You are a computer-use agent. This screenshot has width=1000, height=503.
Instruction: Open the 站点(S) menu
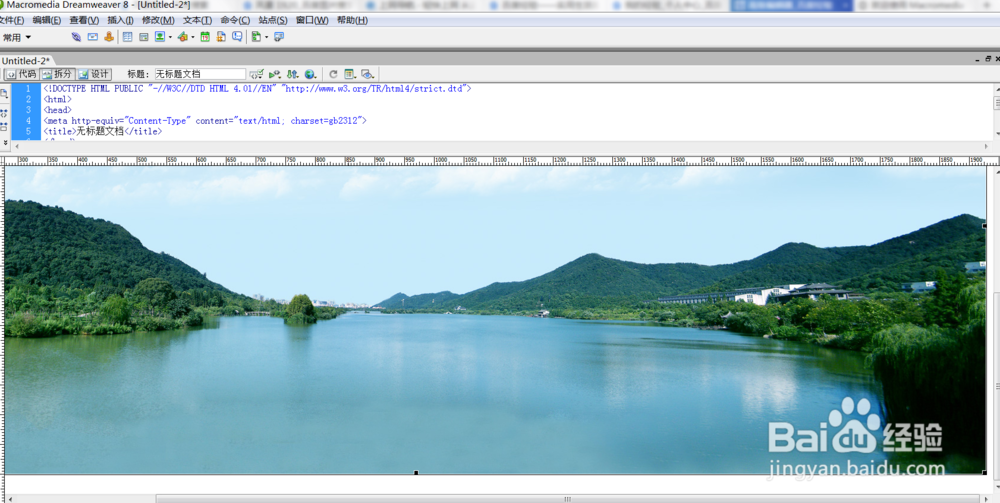point(273,20)
